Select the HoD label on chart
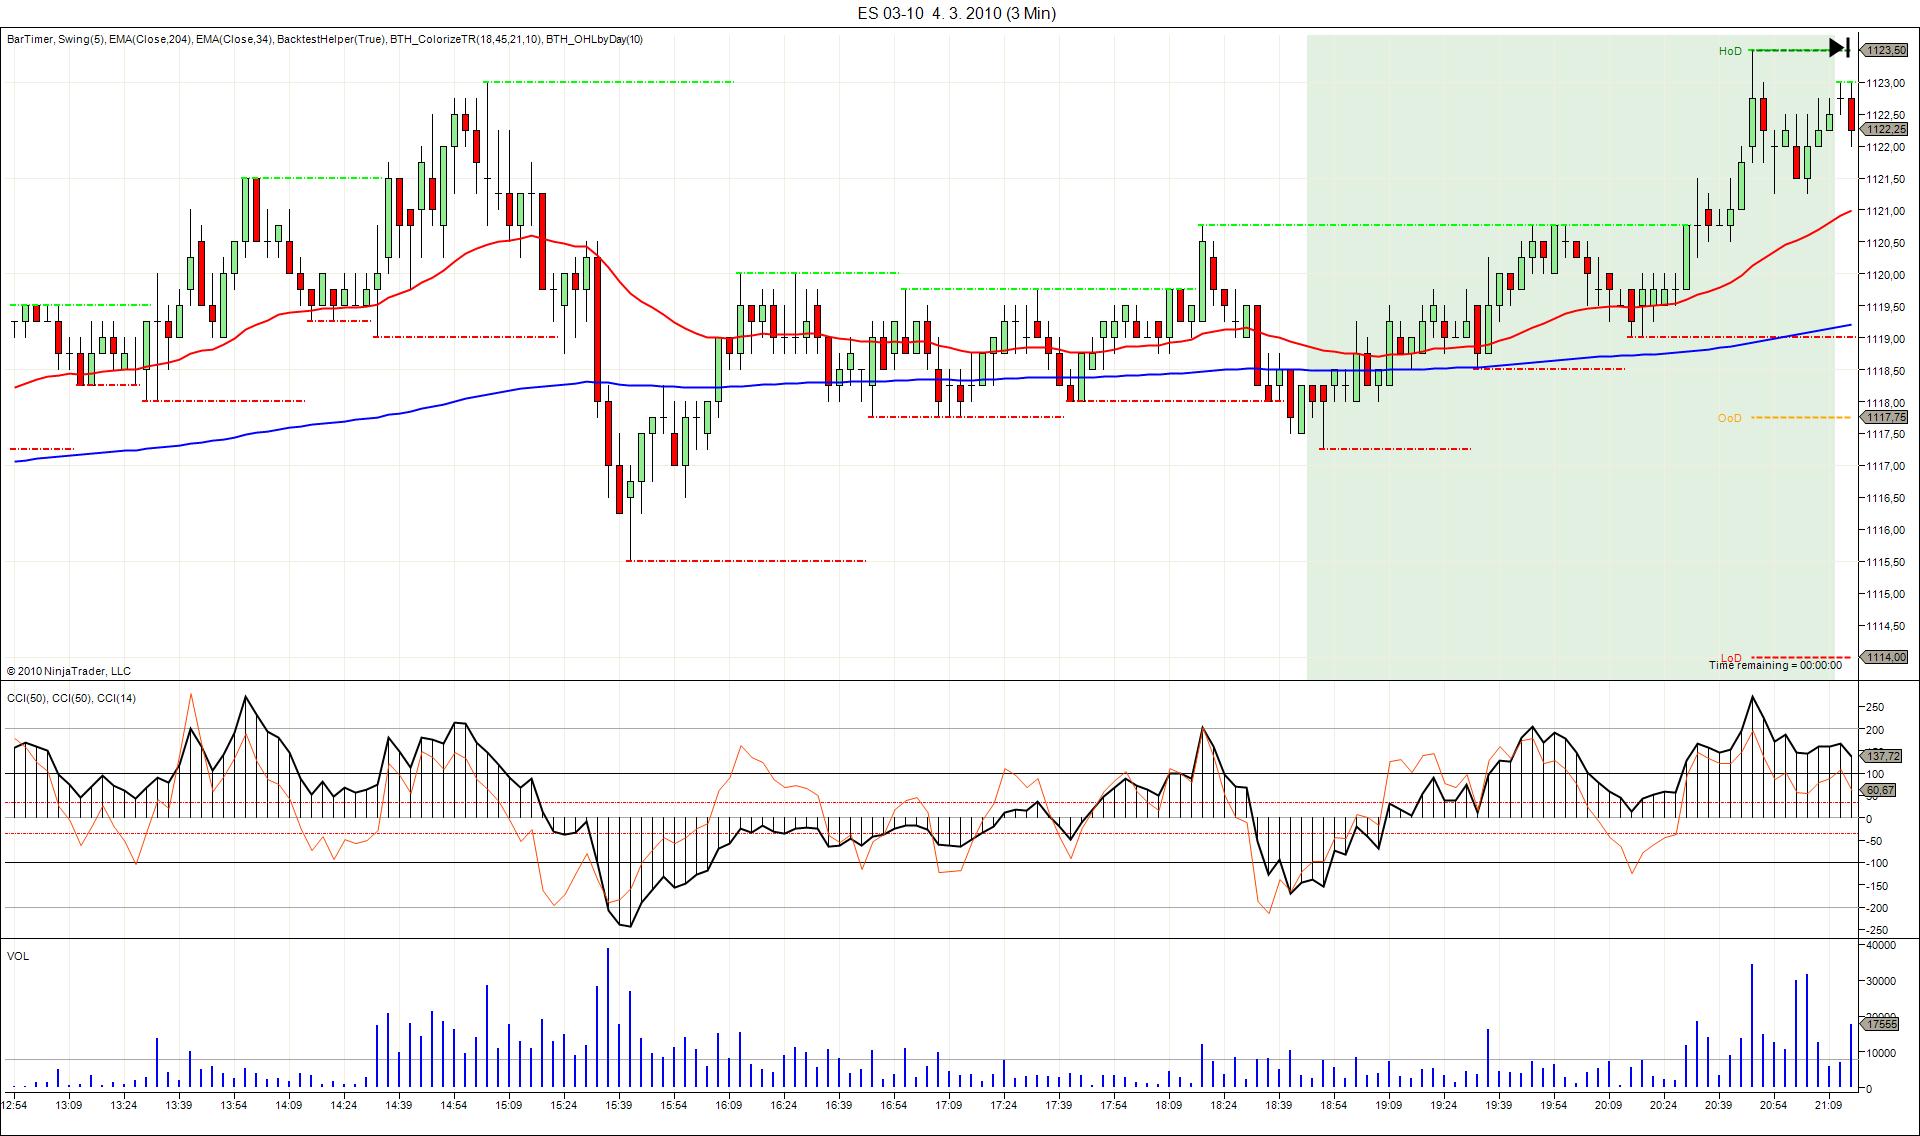This screenshot has height=1136, width=1920. (1730, 51)
